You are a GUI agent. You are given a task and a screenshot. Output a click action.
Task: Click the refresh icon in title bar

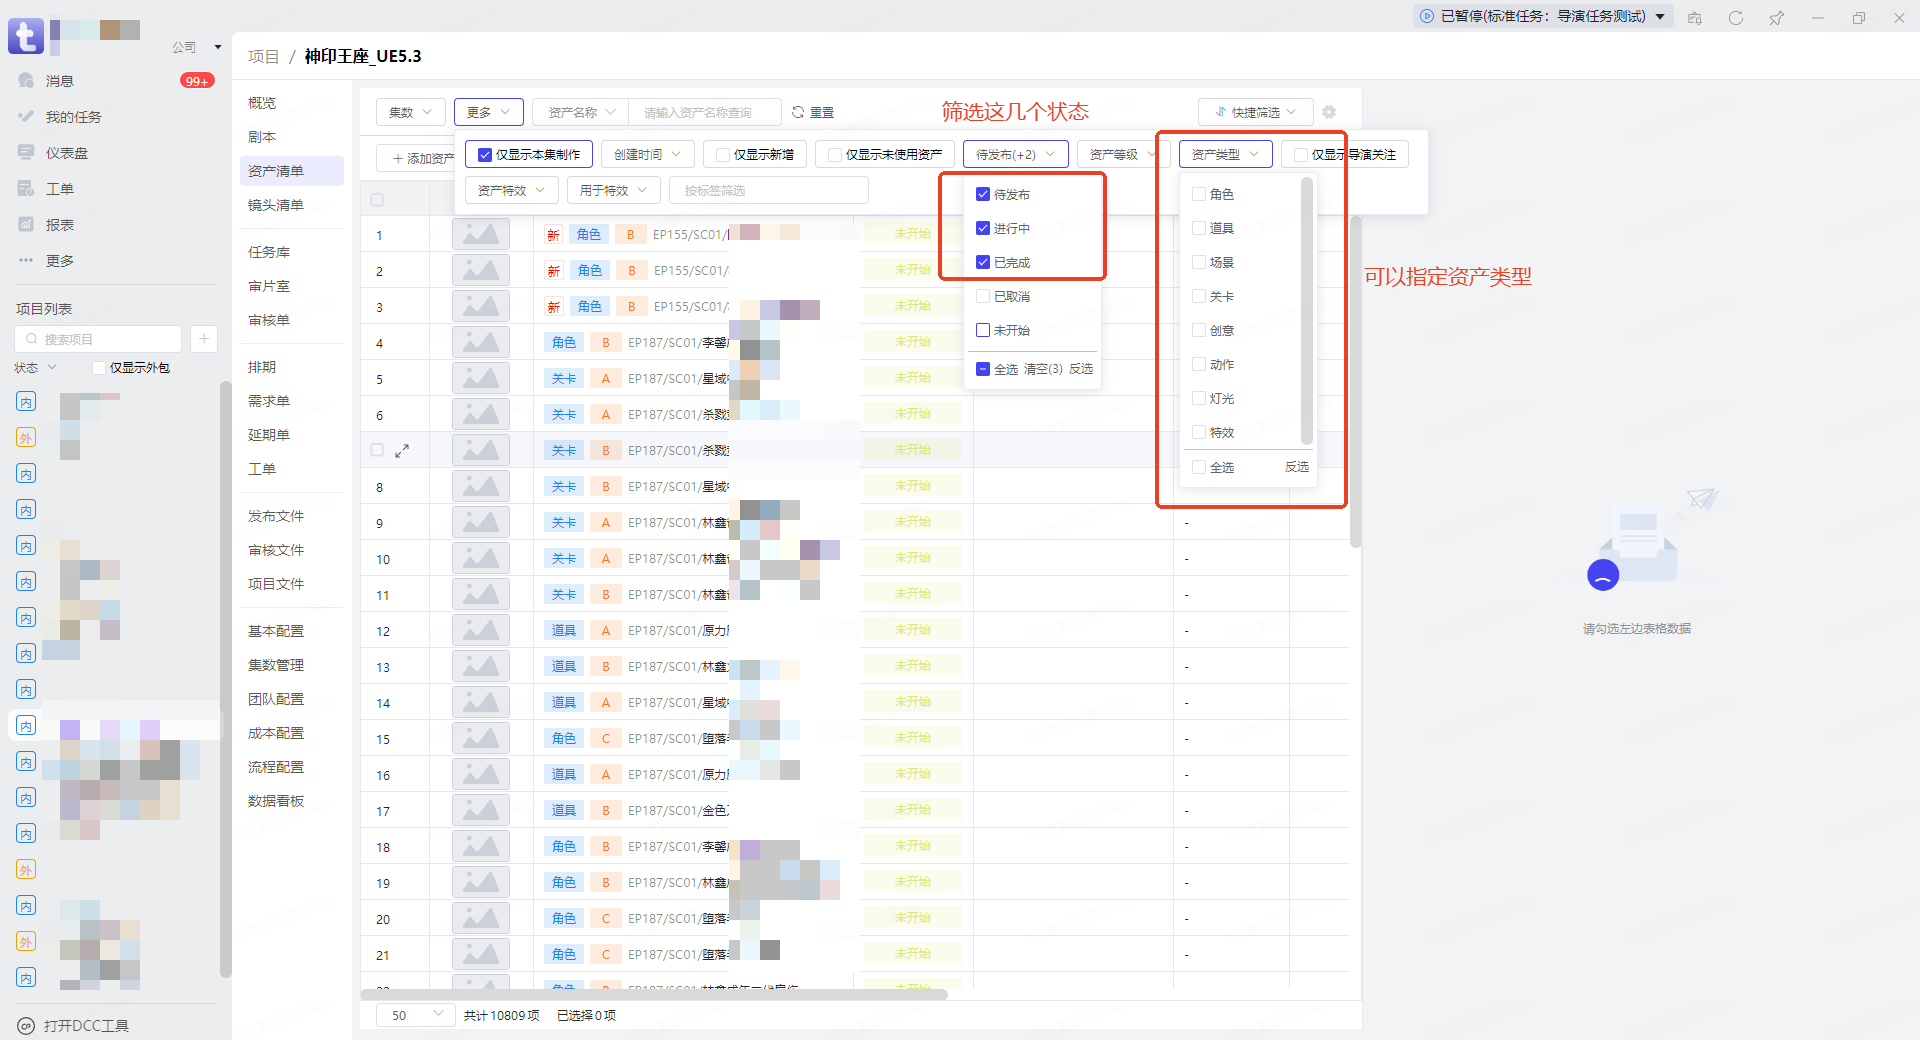click(x=1736, y=18)
